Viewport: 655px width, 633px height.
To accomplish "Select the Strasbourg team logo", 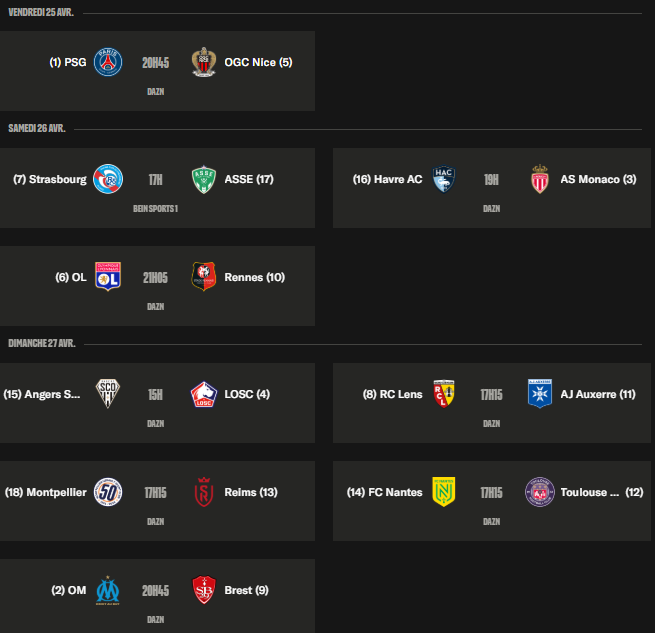I will pyautogui.click(x=108, y=179).
